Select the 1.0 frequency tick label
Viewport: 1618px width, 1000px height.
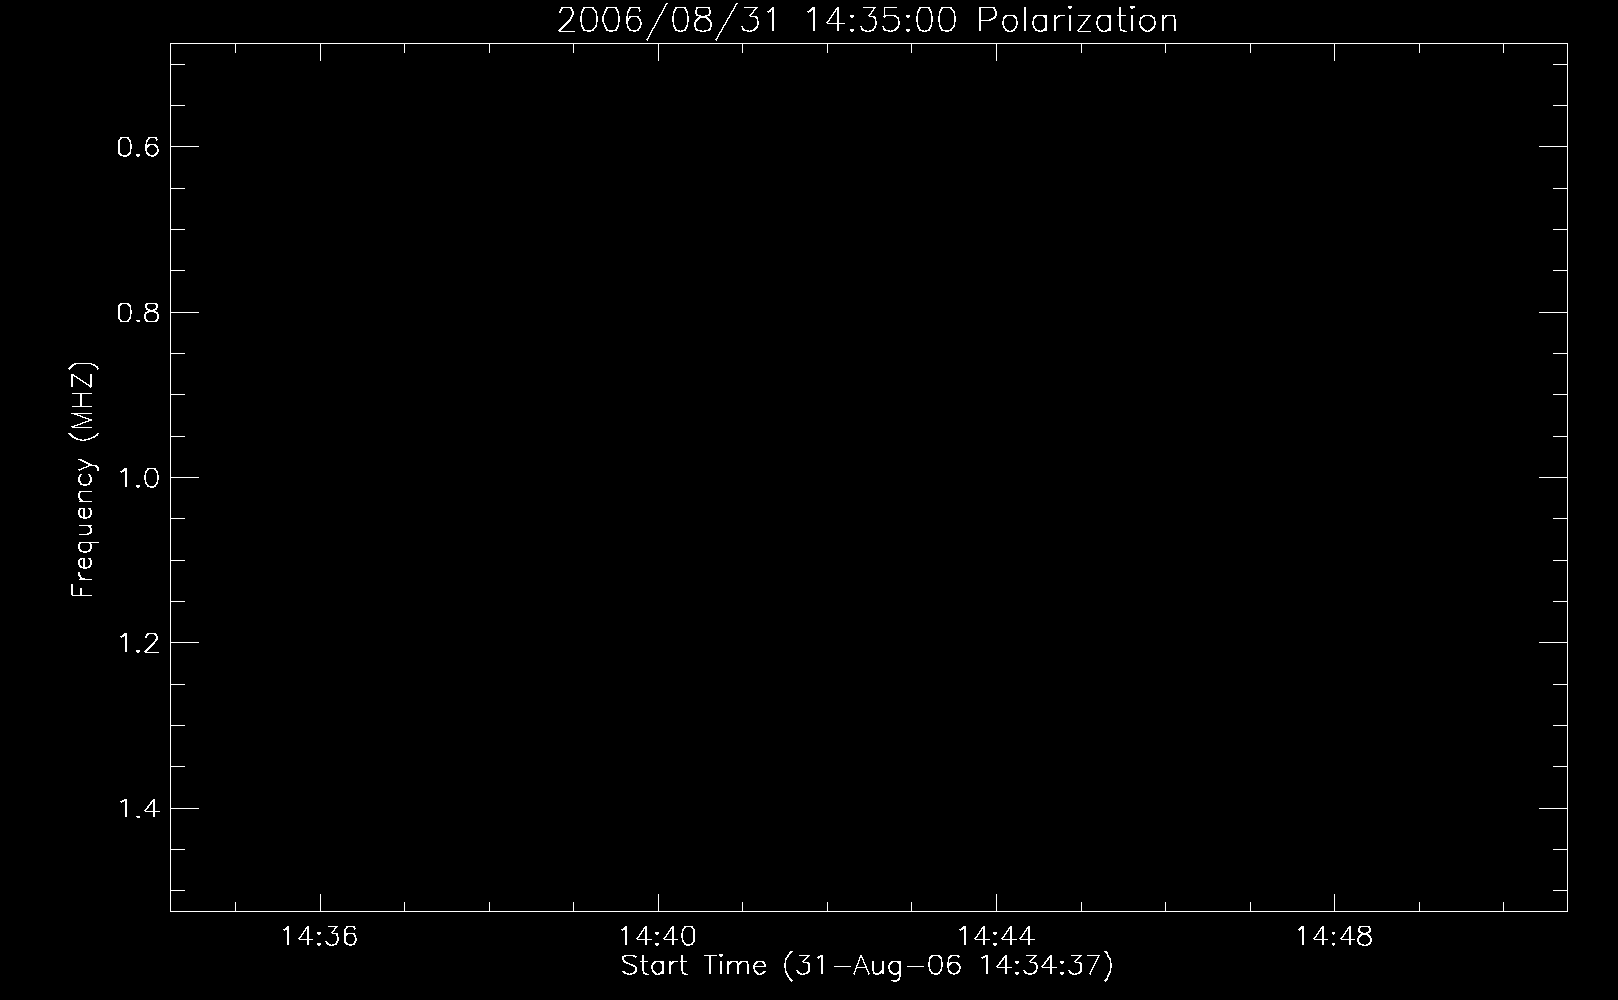click(138, 478)
